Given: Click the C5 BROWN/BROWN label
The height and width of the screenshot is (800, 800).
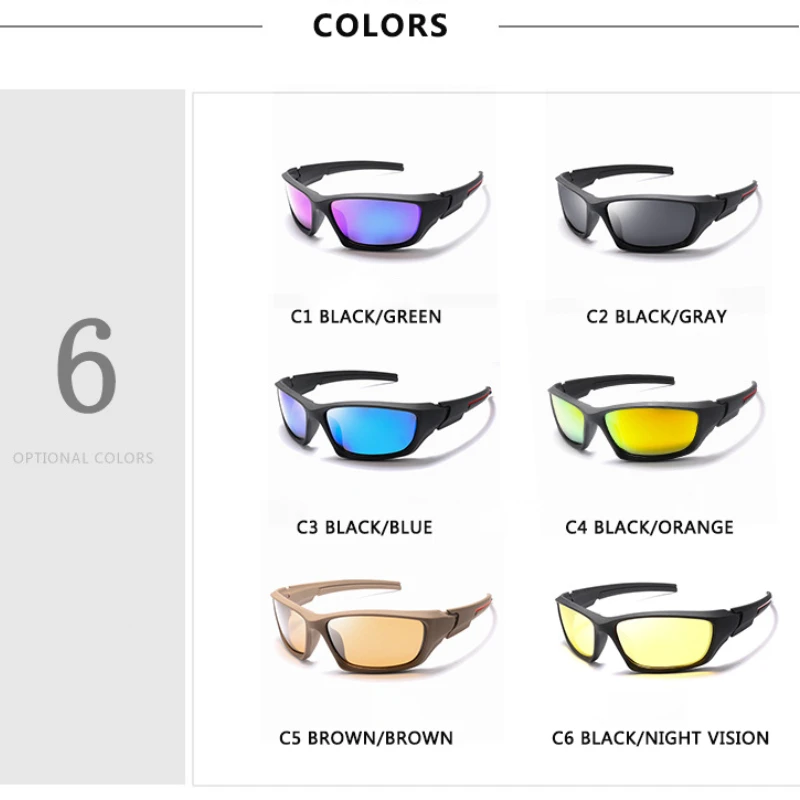Looking at the screenshot, I should [366, 738].
